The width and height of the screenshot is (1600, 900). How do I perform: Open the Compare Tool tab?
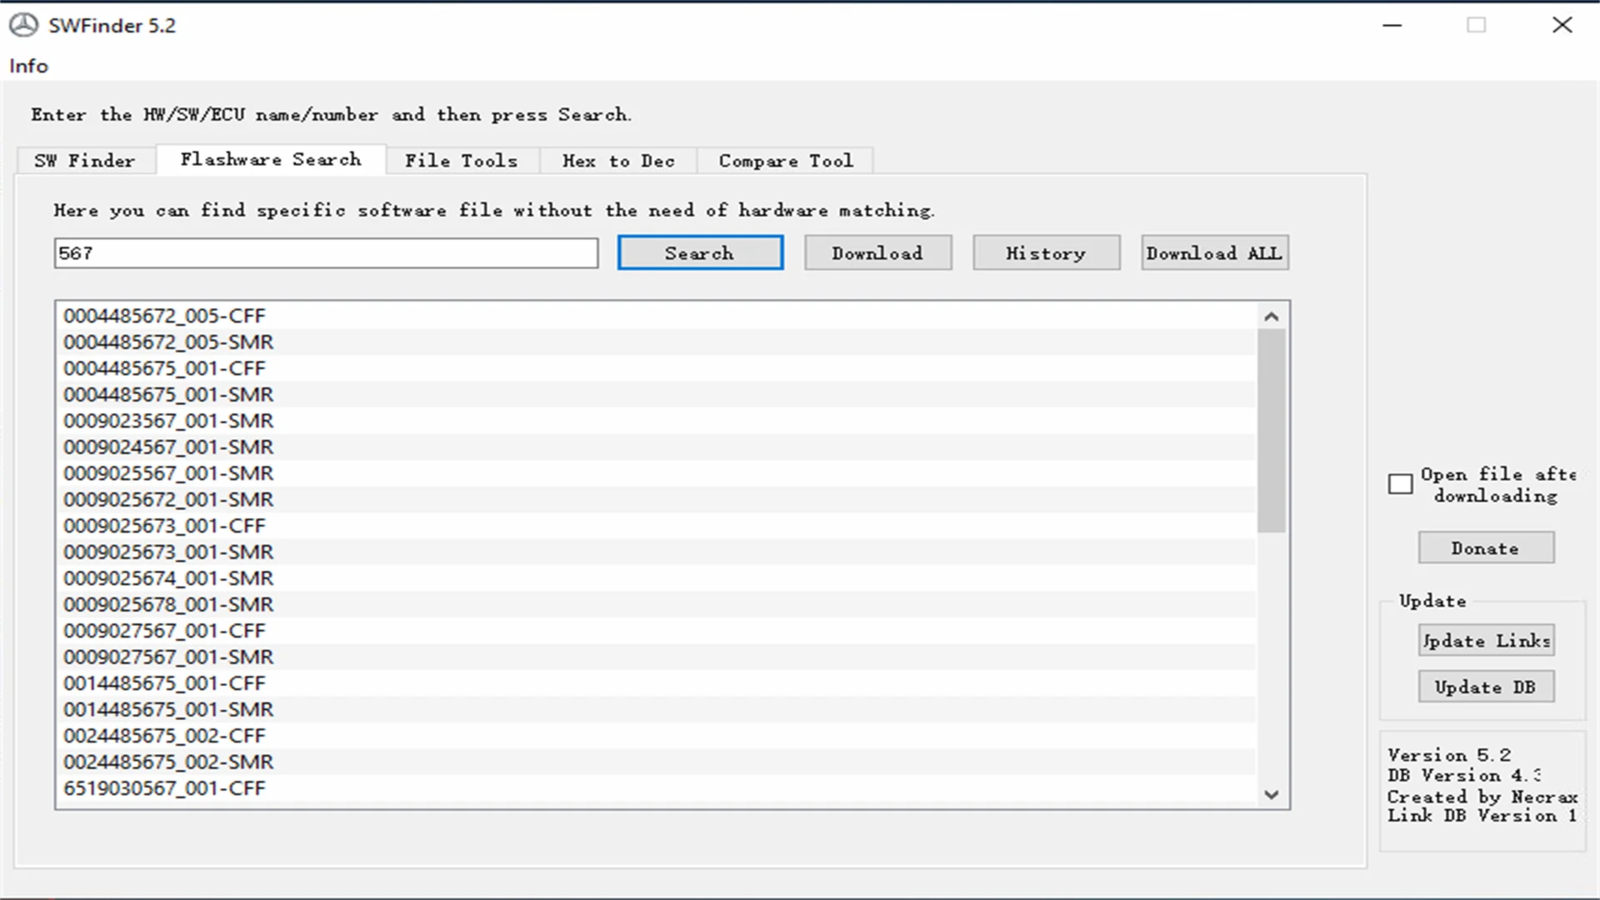pyautogui.click(x=786, y=161)
